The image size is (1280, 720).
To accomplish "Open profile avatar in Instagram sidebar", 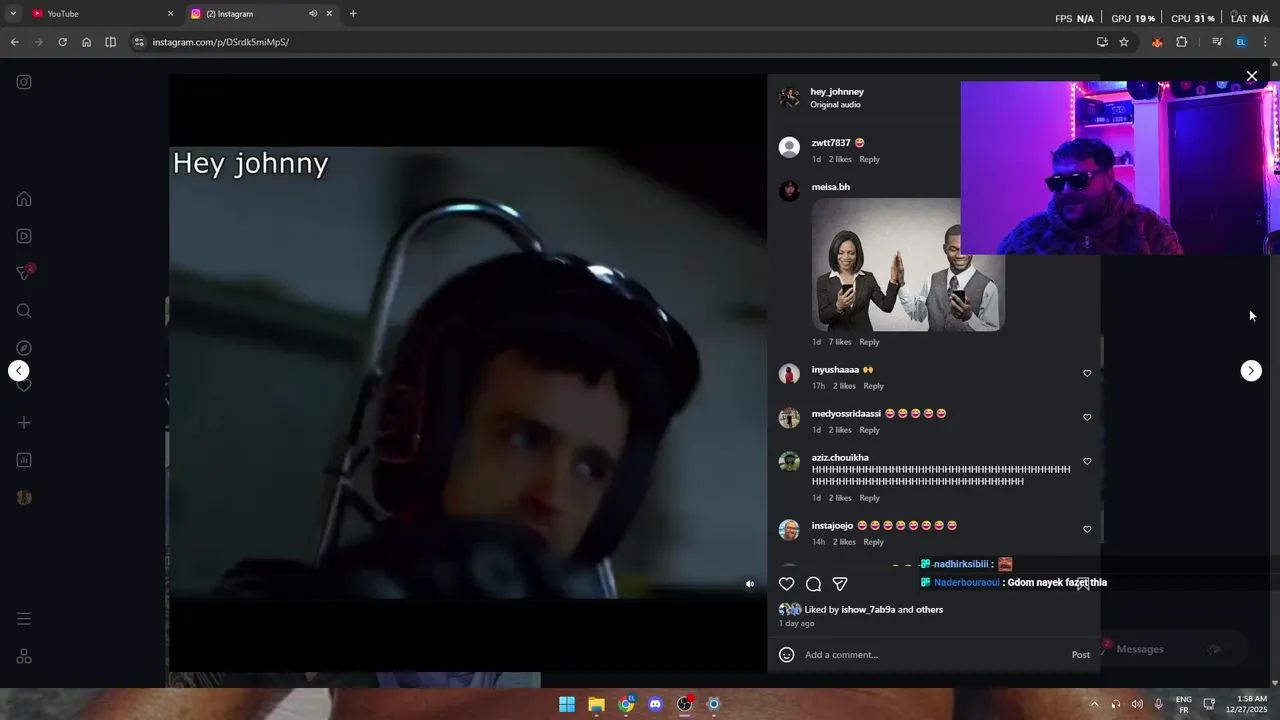I will coord(24,497).
